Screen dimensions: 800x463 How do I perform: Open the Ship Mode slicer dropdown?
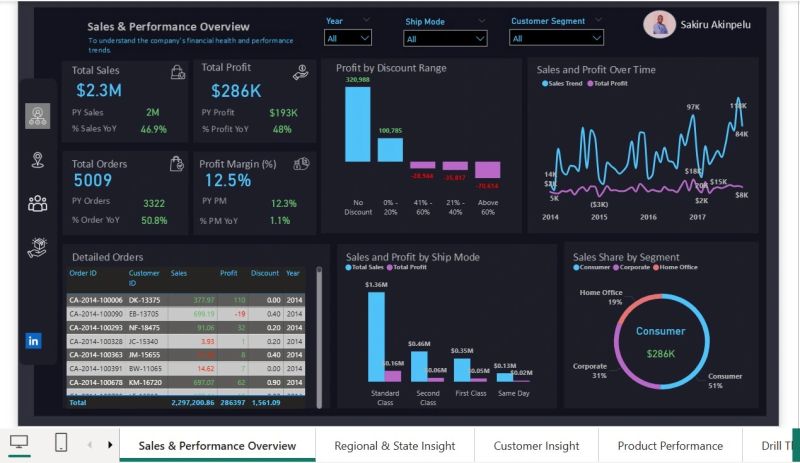coord(445,39)
